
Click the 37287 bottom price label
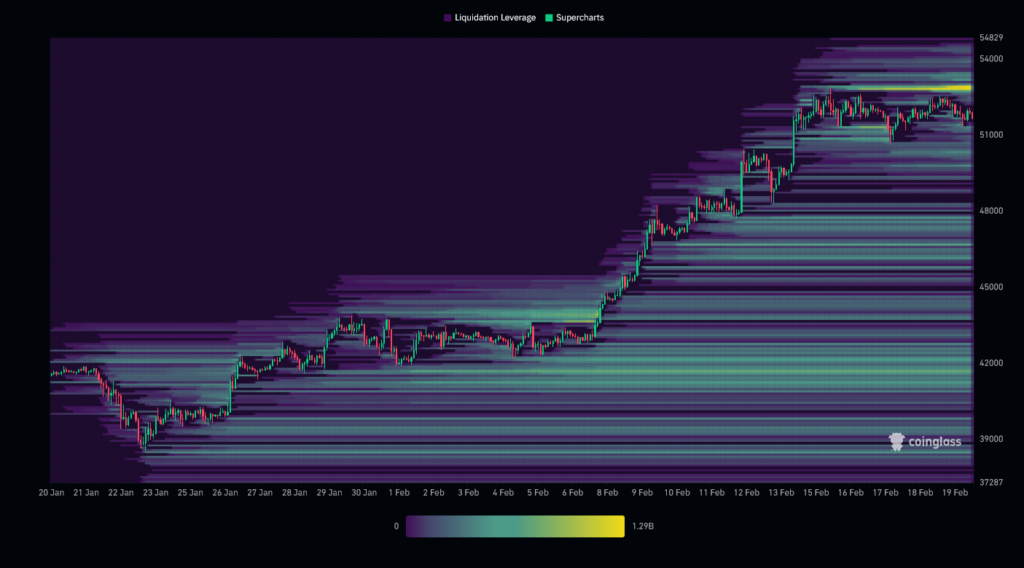point(991,482)
